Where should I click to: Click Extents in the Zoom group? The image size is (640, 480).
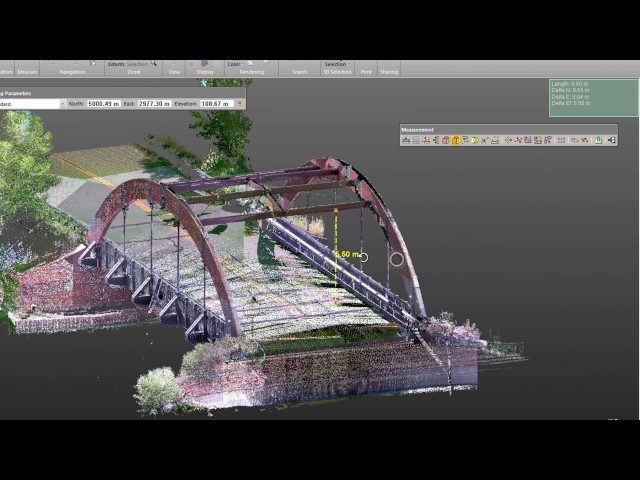click(x=116, y=64)
